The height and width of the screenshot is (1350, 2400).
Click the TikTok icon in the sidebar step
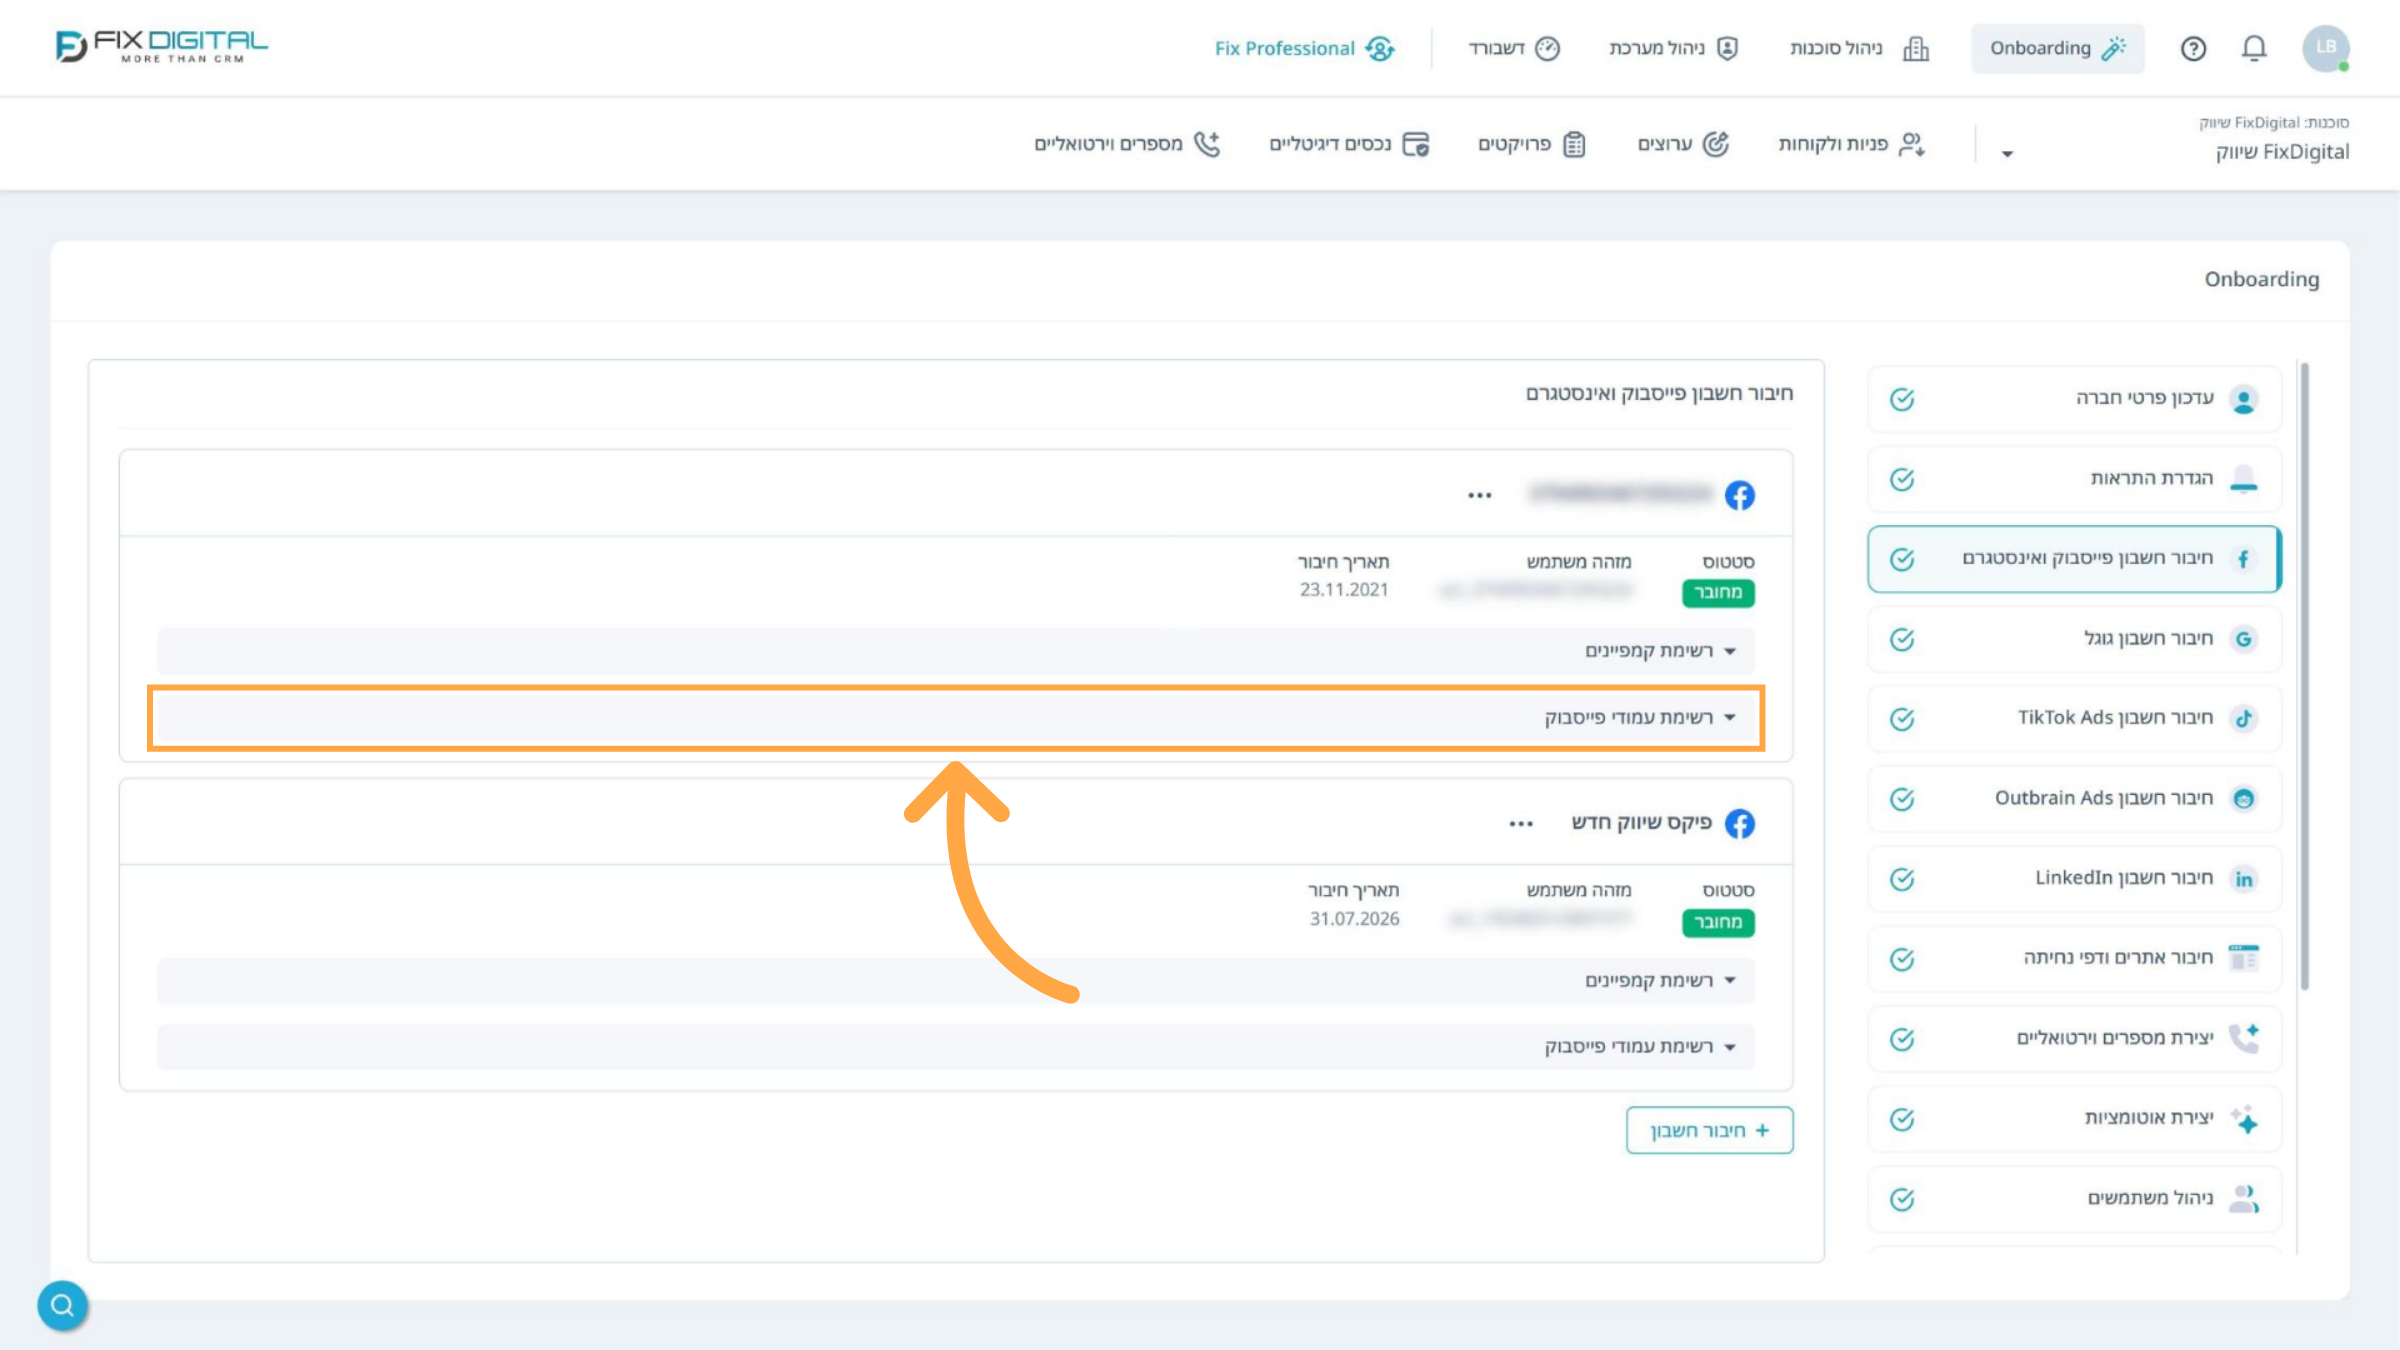coord(2244,718)
